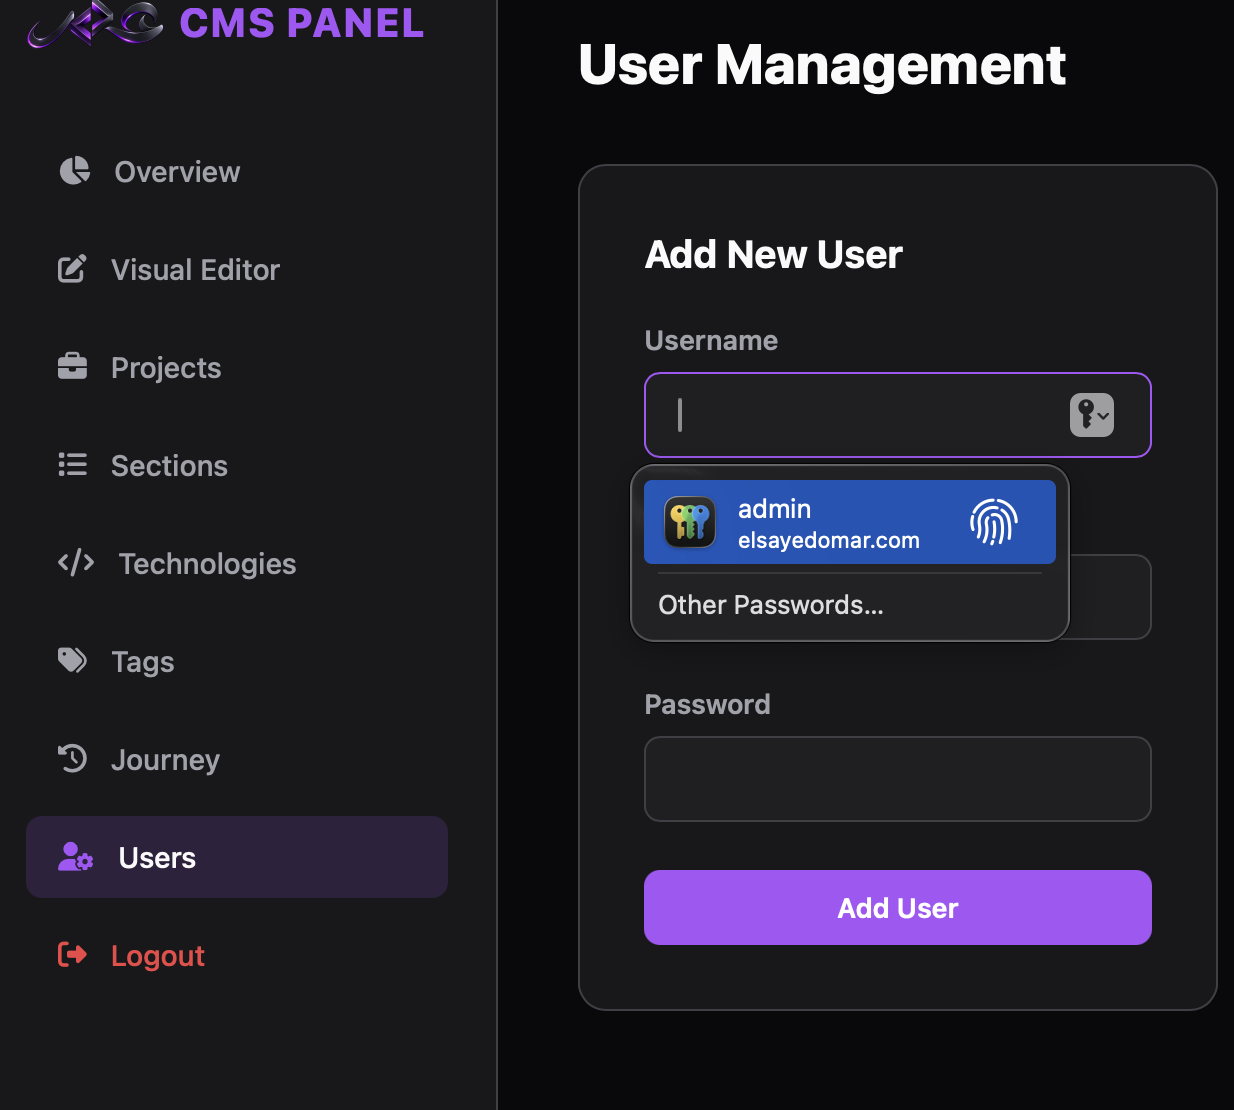Click the User Management heading
This screenshot has height=1110, width=1234.
(x=822, y=65)
